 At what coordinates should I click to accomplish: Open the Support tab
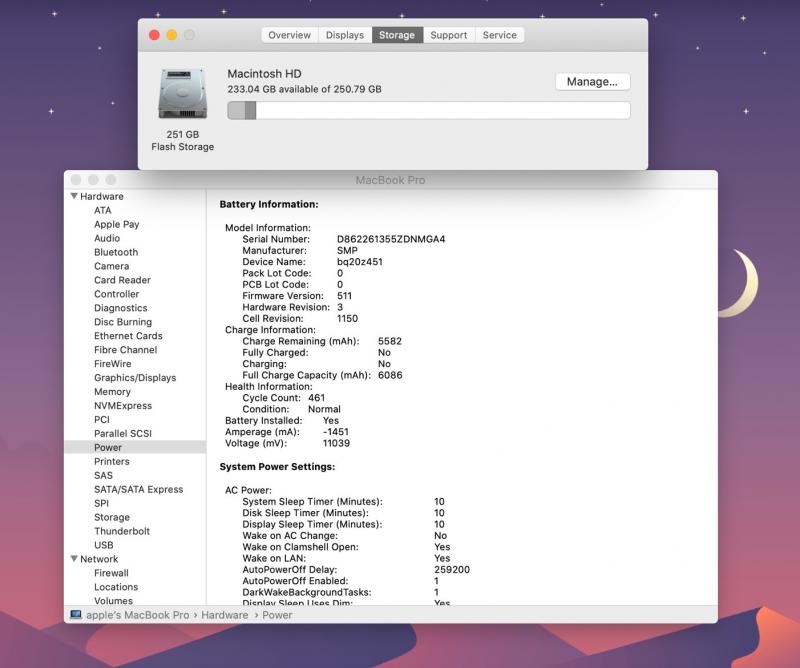click(448, 35)
